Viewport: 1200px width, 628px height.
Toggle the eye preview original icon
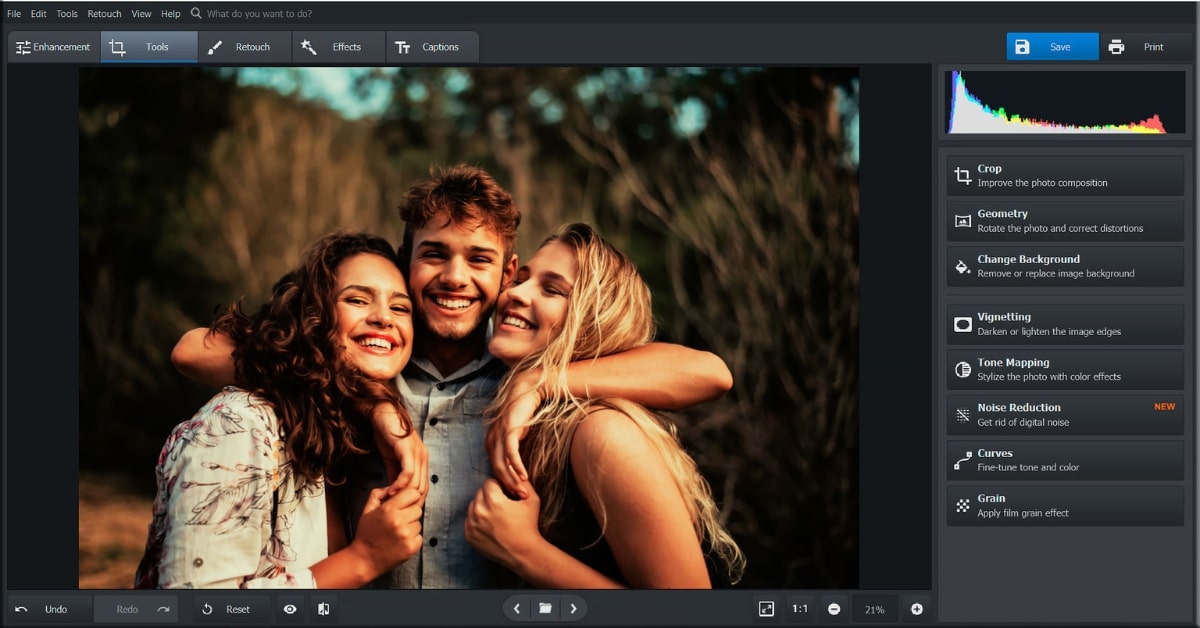point(290,609)
